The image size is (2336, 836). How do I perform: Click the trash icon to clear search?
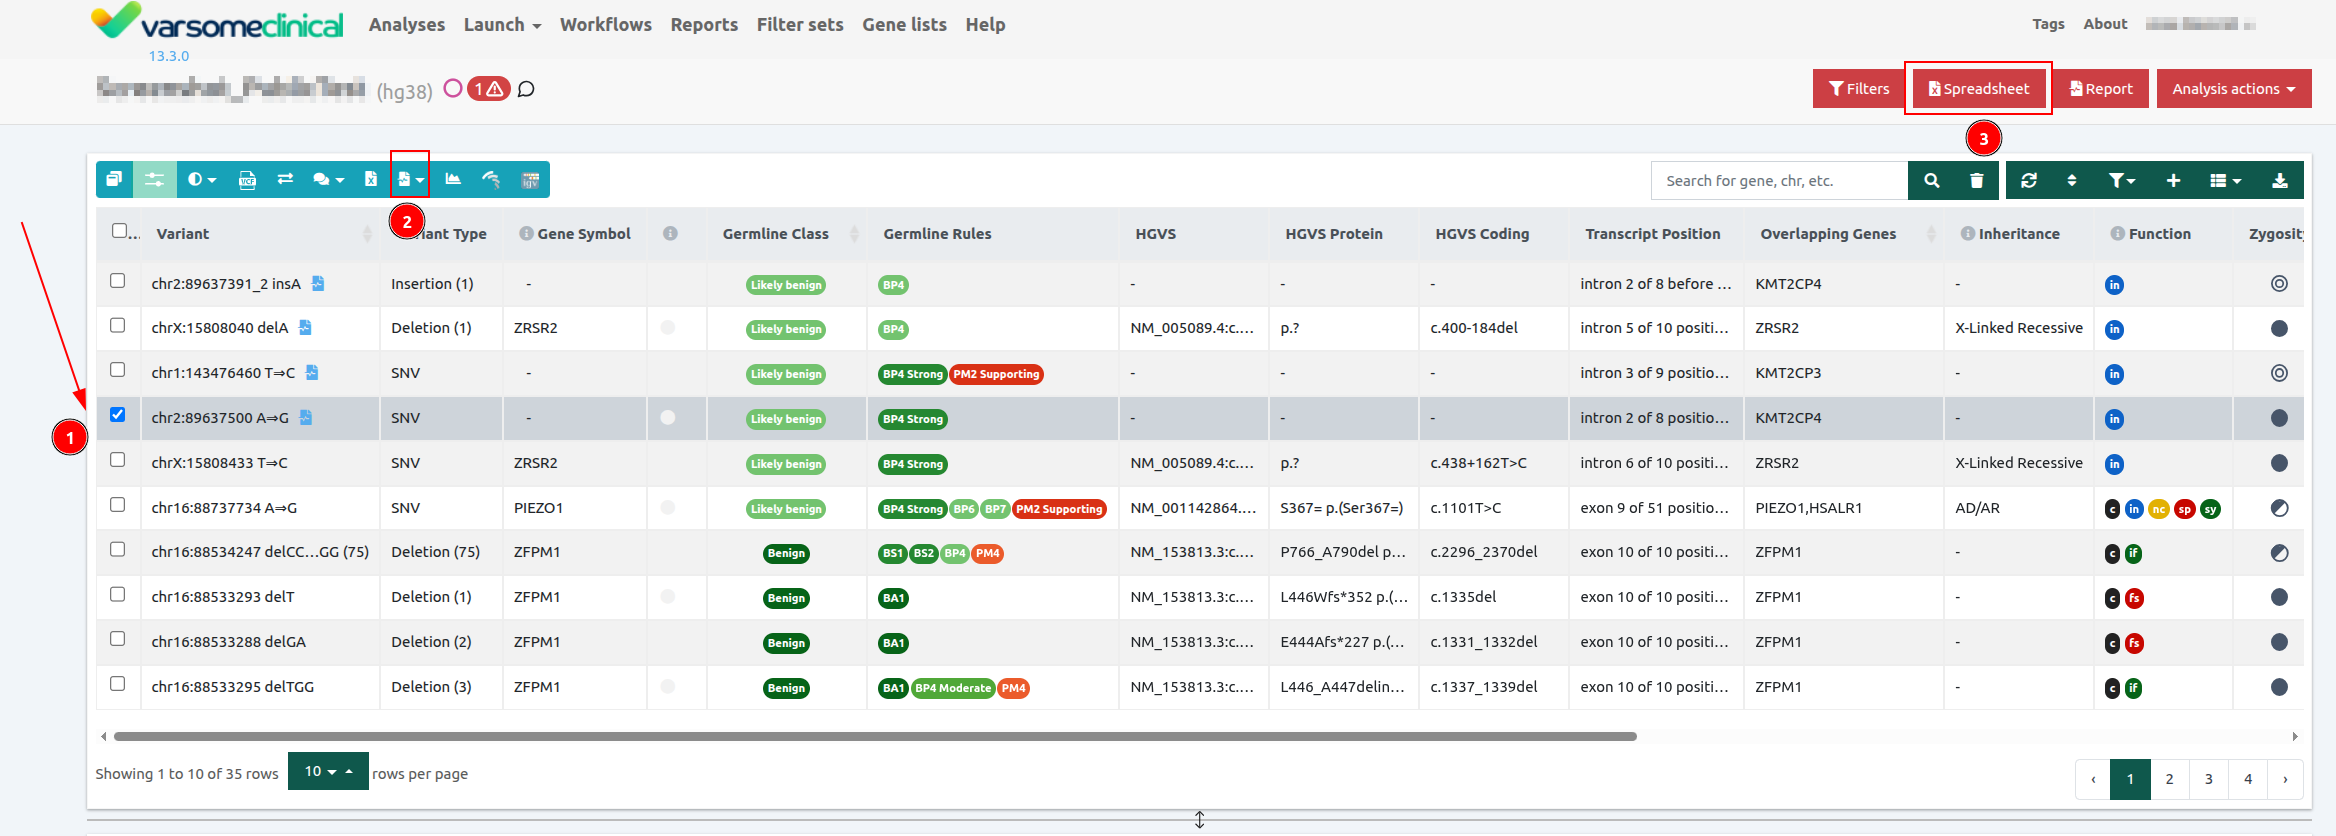coord(1976,181)
